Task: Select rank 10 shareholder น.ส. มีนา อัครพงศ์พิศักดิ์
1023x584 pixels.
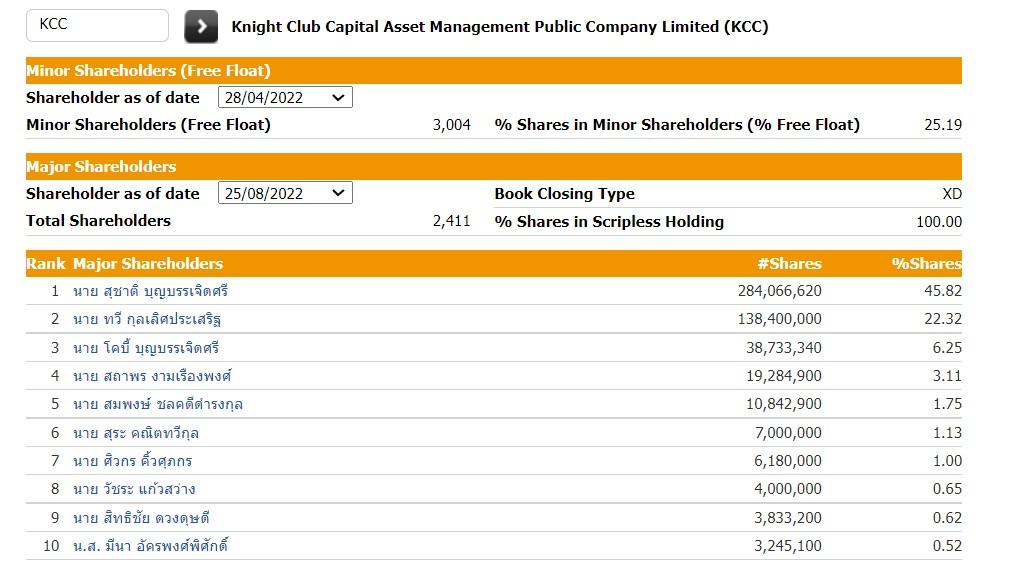Action: [x=150, y=546]
